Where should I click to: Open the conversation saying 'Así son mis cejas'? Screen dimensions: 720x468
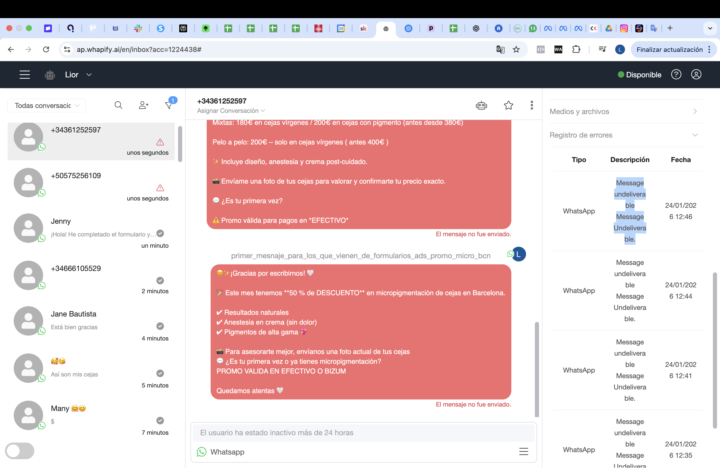coord(91,372)
